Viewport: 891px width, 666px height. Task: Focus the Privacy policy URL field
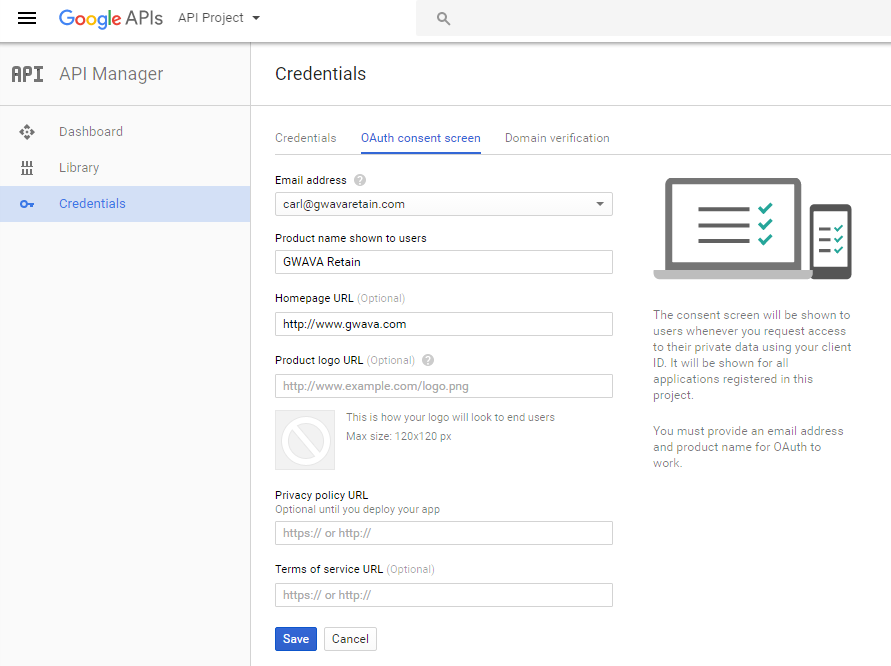443,533
